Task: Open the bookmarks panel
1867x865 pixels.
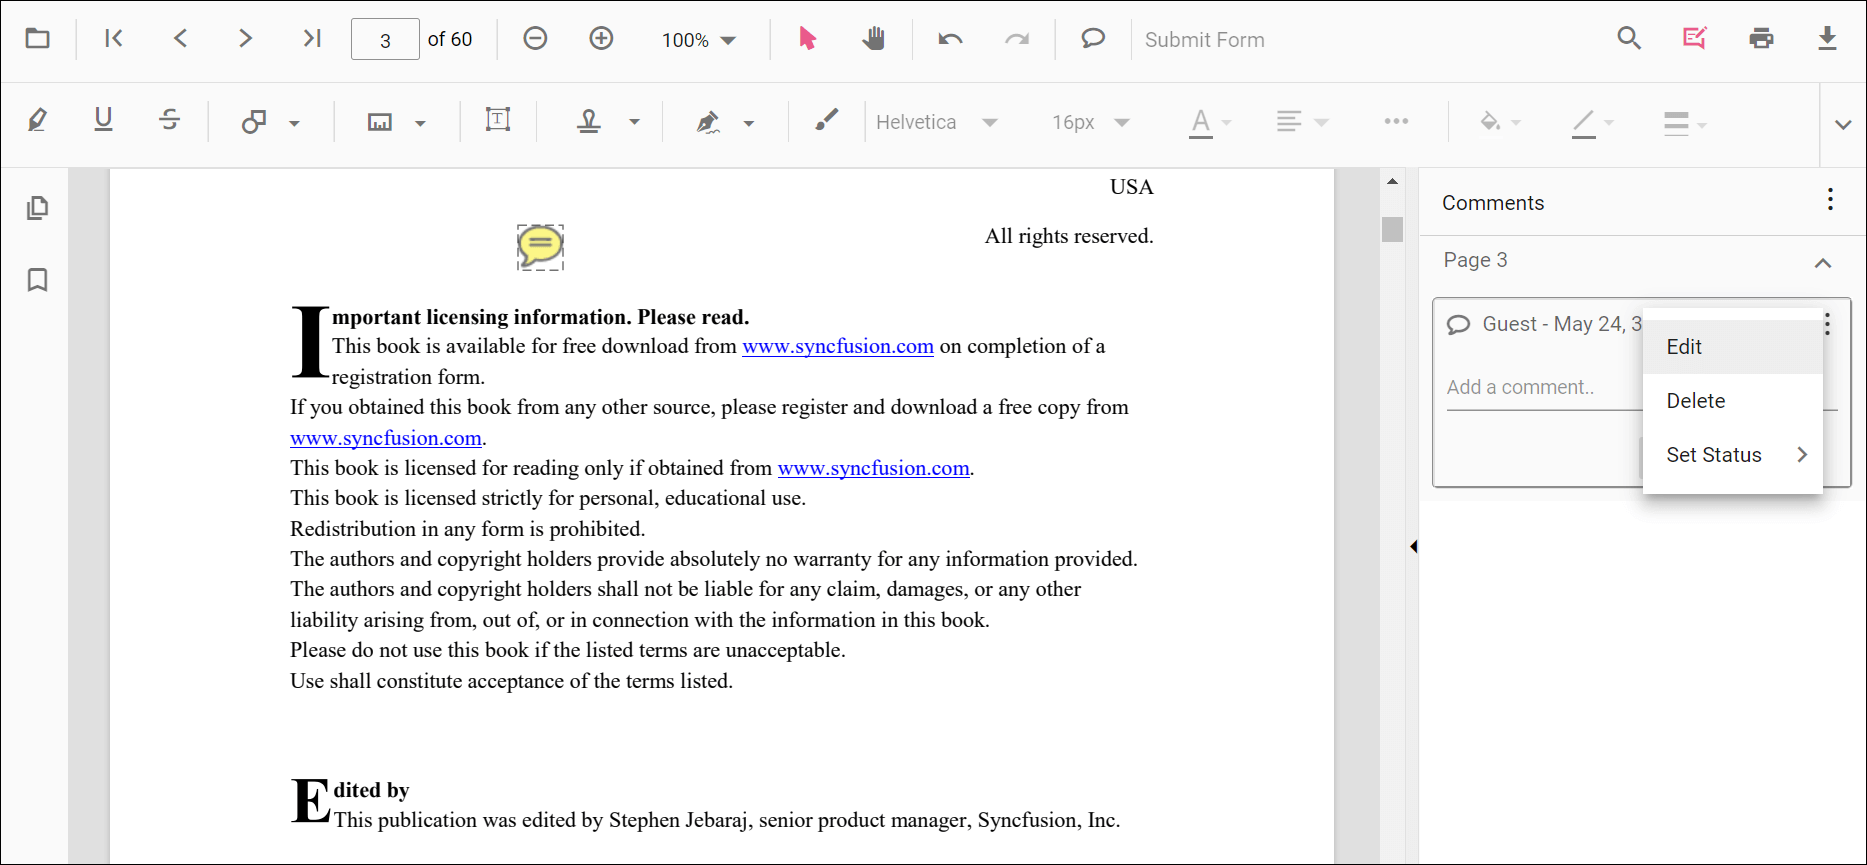Action: pos(37,280)
